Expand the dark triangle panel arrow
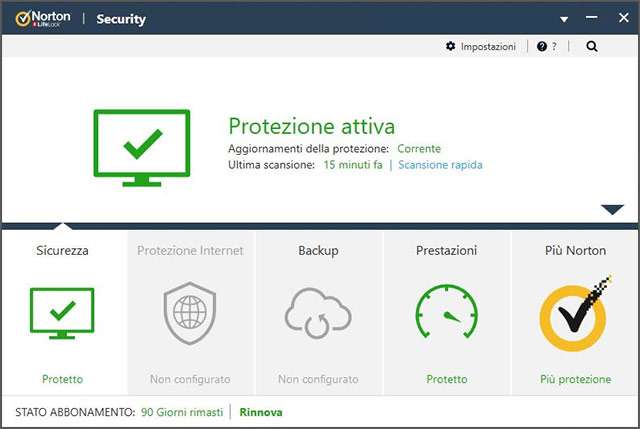Screen dimensions: 640x429 click(x=612, y=210)
